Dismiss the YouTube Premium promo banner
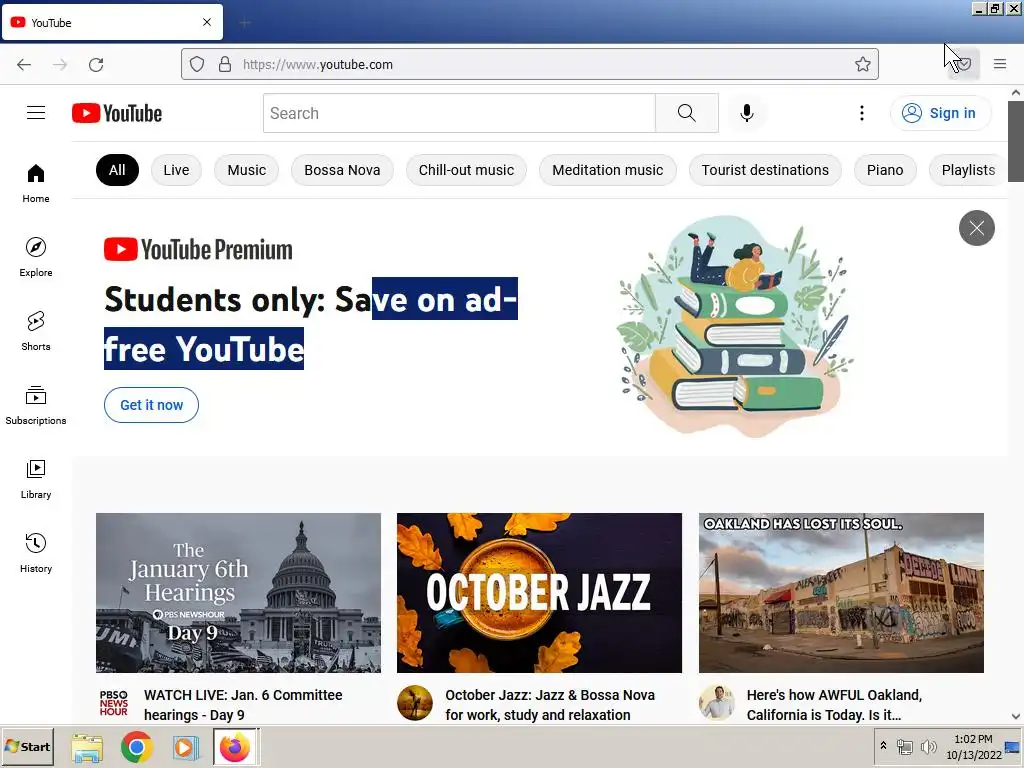The height and width of the screenshot is (768, 1024). 976,228
